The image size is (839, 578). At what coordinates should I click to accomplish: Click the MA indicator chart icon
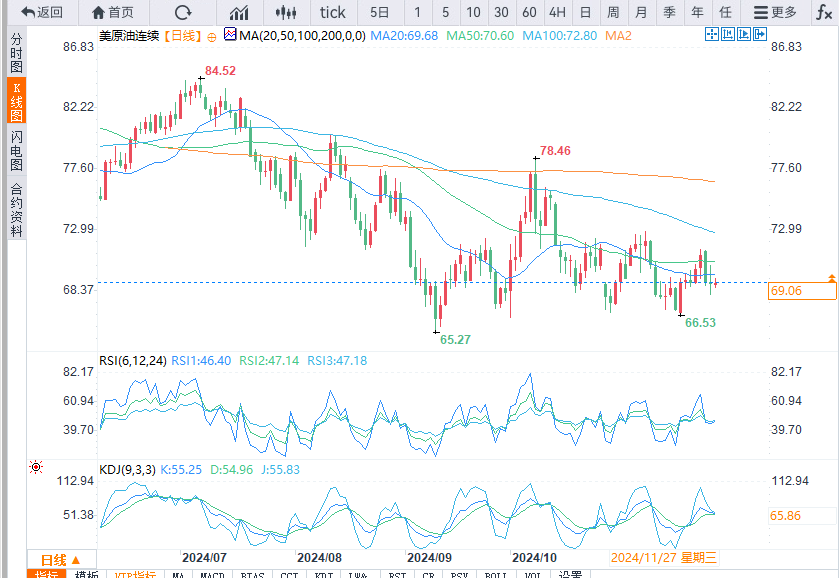tap(230, 35)
